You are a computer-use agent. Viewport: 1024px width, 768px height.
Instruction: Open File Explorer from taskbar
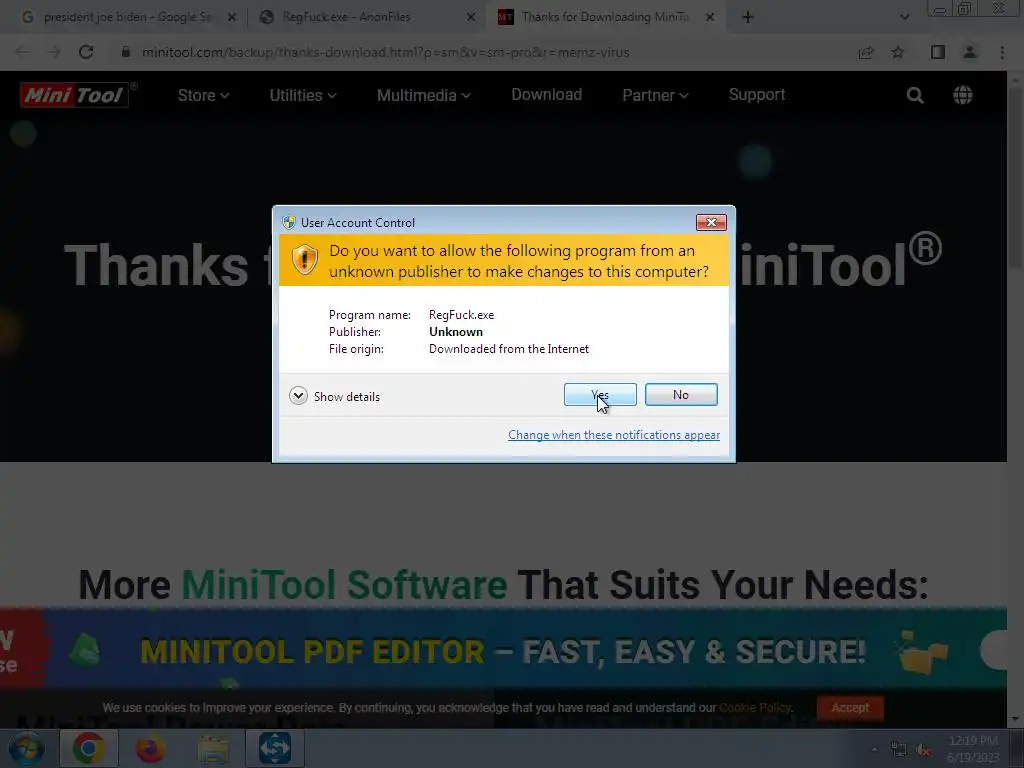click(x=213, y=748)
